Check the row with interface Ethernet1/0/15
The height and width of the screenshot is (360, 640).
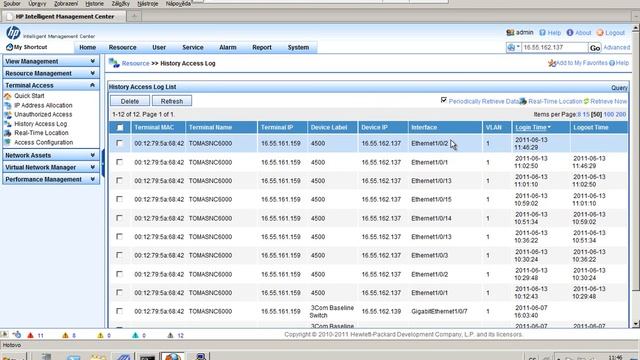119,199
